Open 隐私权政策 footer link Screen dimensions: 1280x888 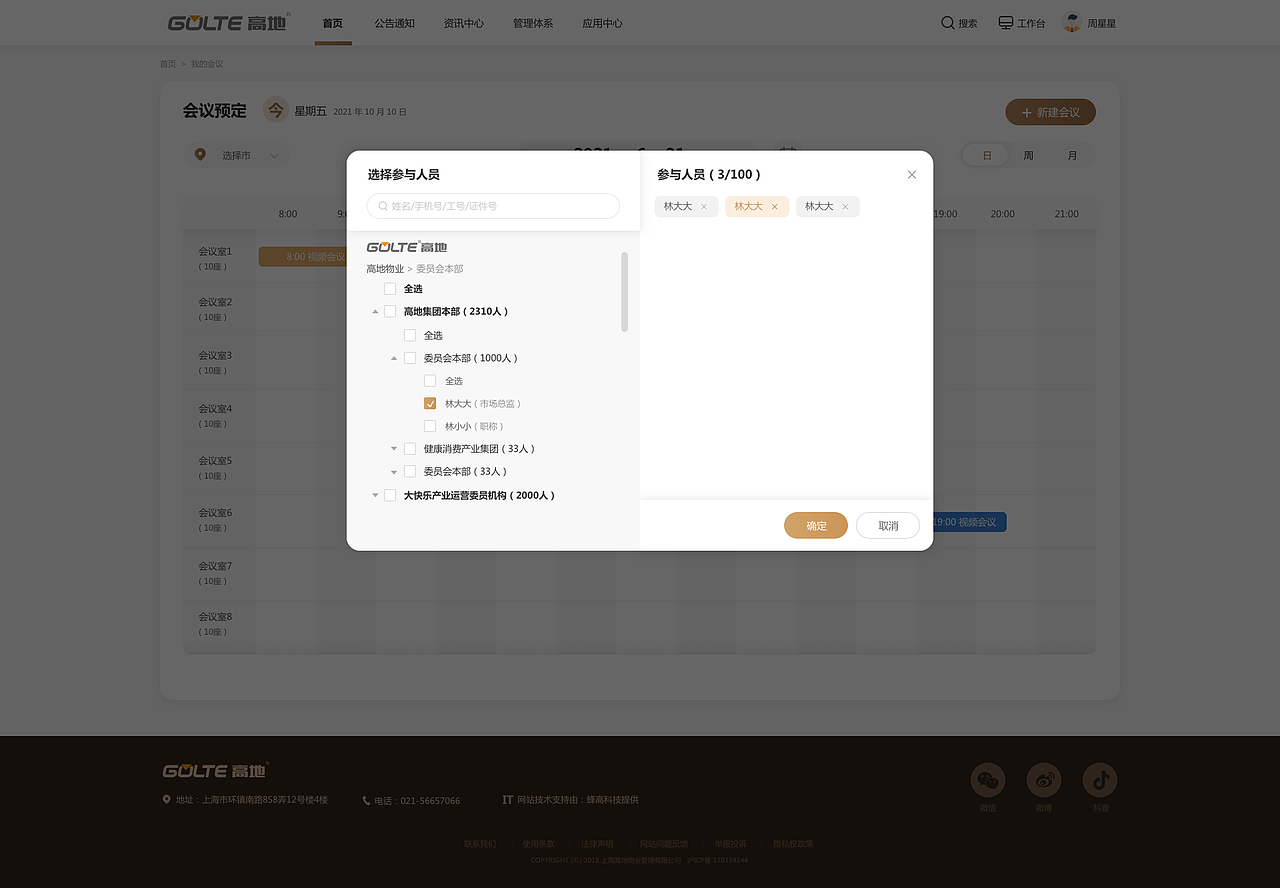point(793,844)
